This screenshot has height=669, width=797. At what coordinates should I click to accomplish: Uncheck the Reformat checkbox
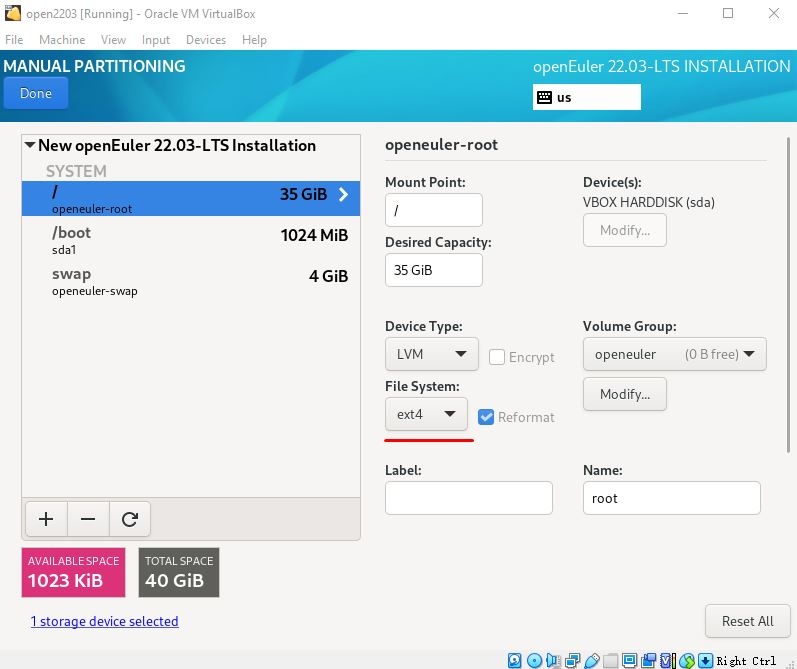486,417
